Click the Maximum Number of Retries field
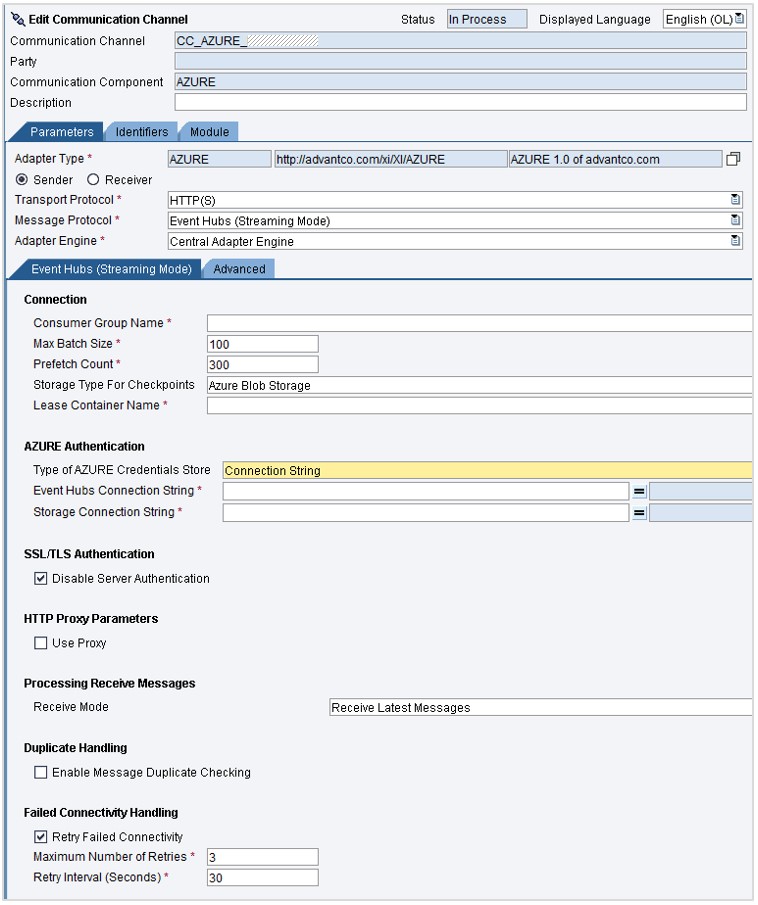Screen dimensions: 758x905 coord(263,857)
